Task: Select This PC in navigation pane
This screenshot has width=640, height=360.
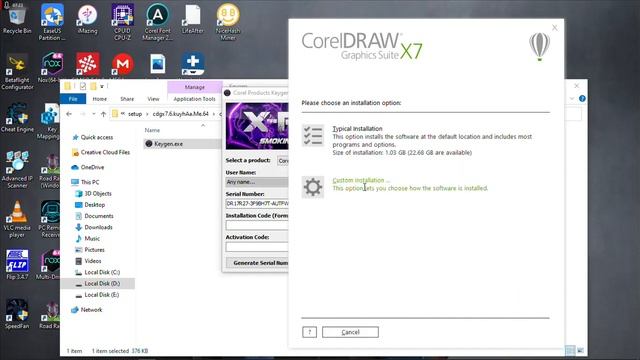Action: pos(90,182)
